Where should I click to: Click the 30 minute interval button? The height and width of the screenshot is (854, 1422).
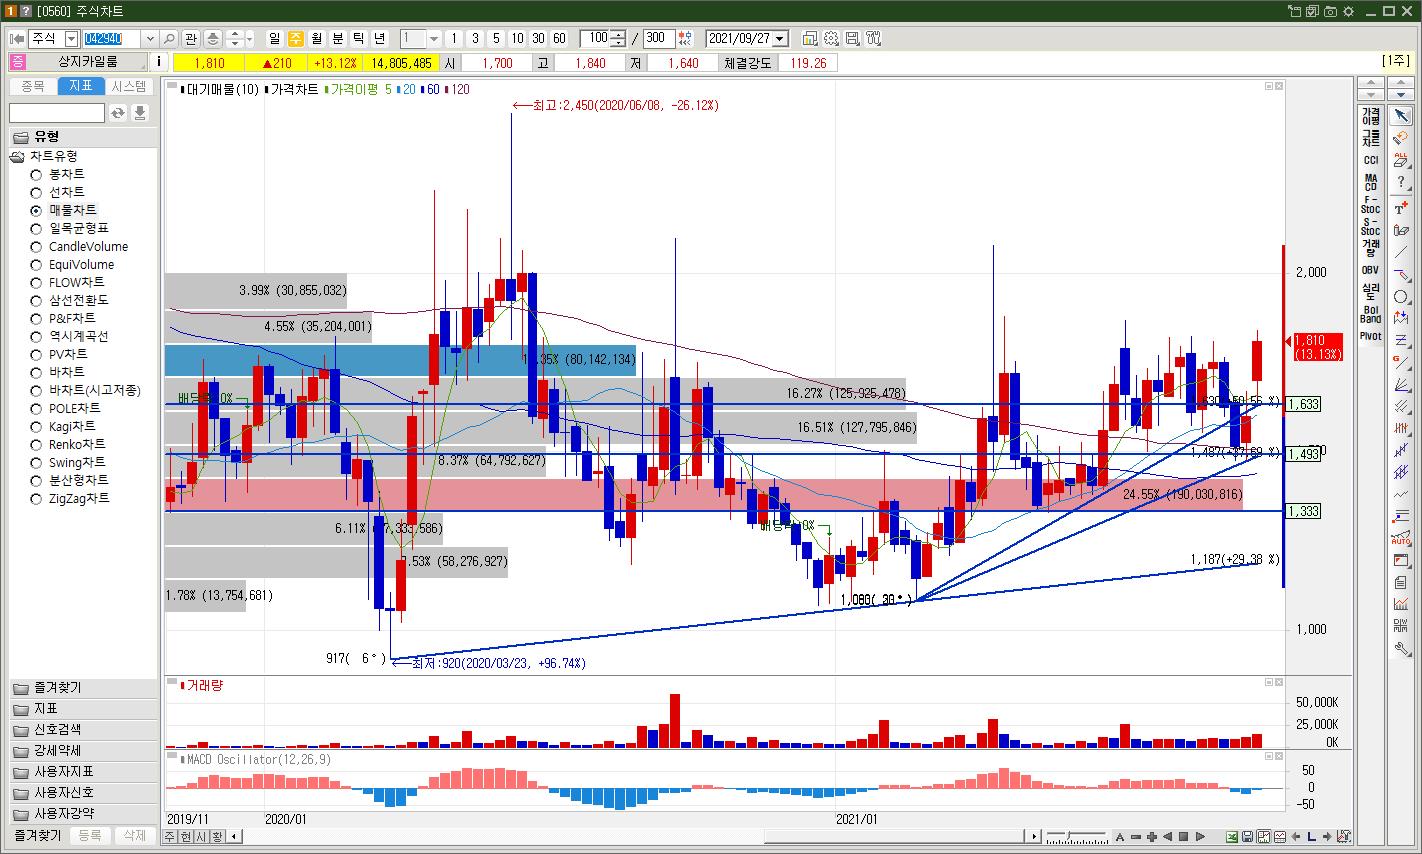[538, 38]
